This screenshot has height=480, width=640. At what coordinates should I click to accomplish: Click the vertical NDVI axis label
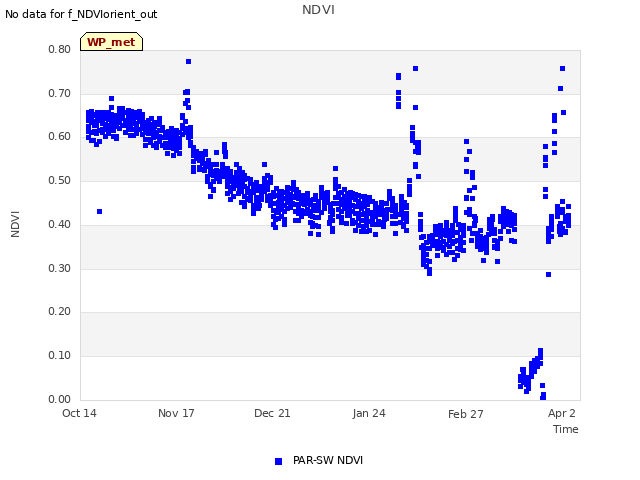point(15,224)
